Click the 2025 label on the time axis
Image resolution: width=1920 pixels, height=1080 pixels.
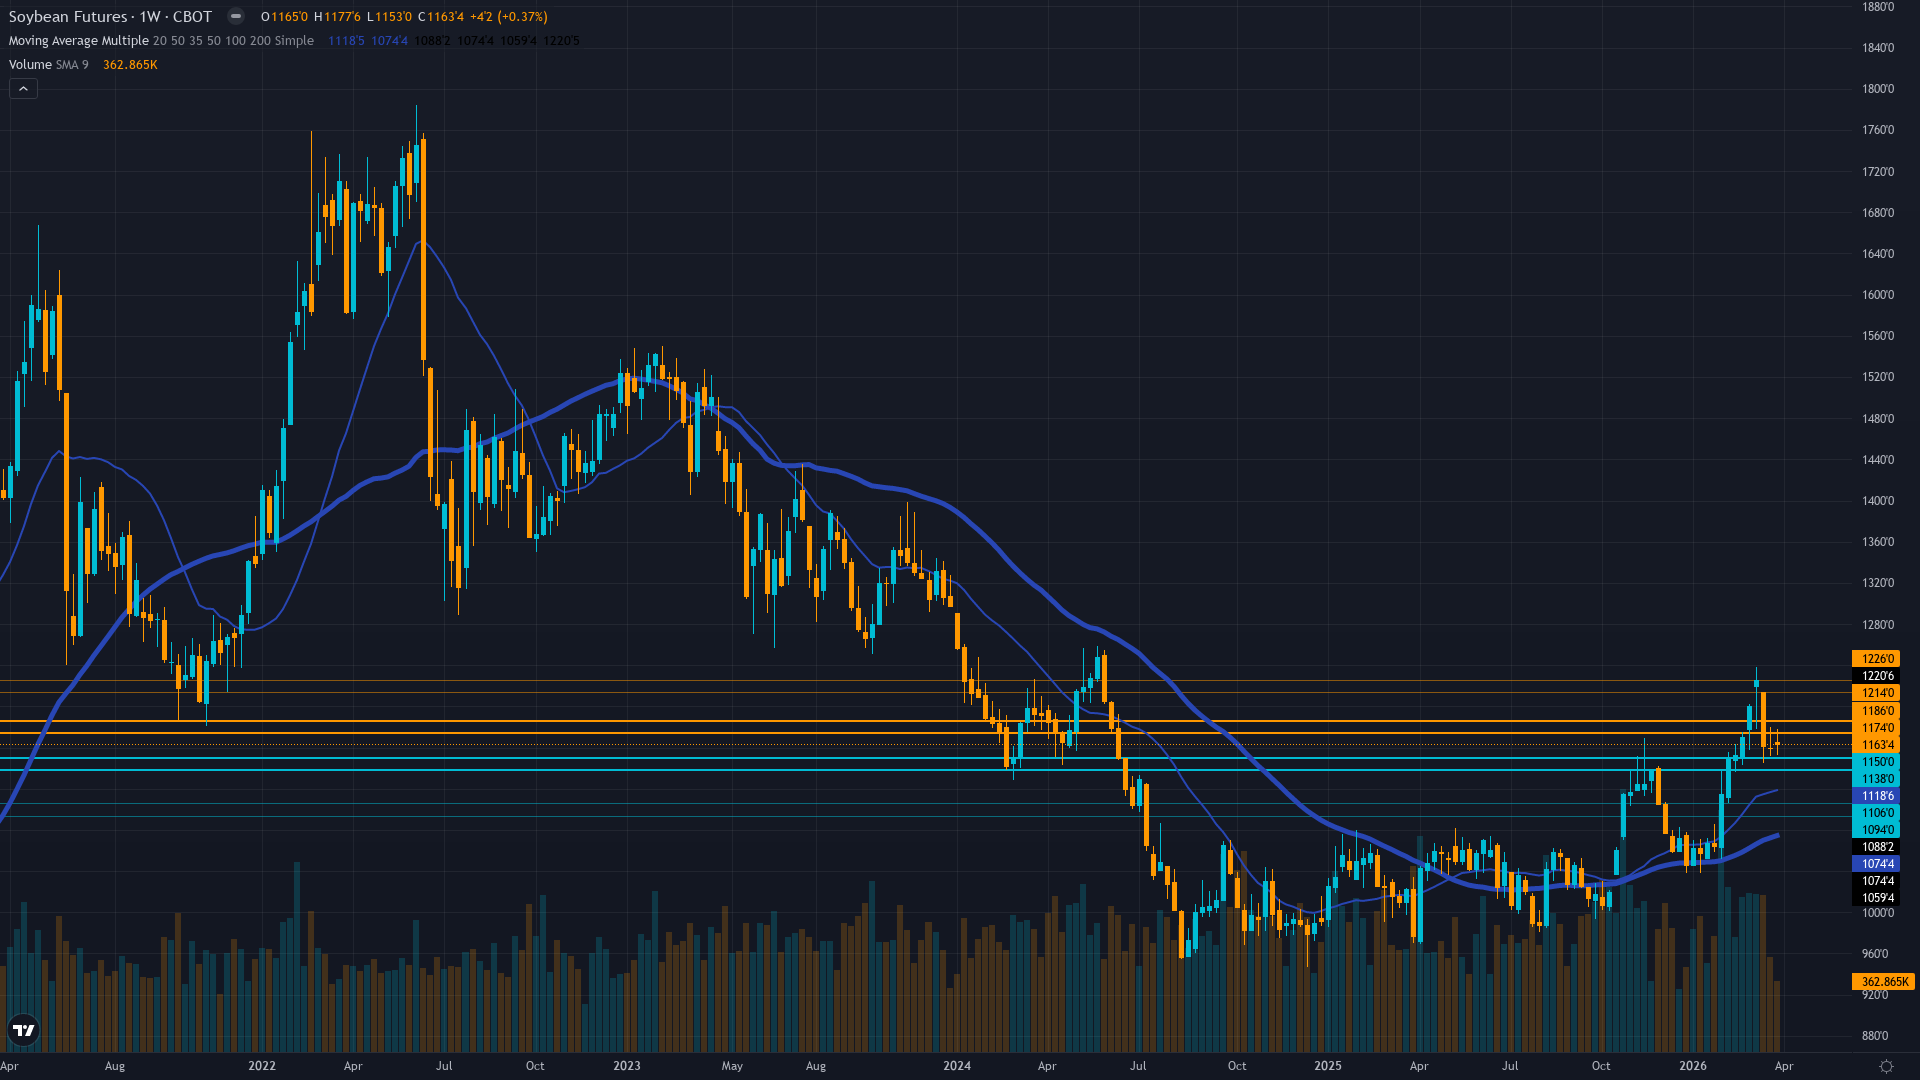[x=1328, y=1066]
